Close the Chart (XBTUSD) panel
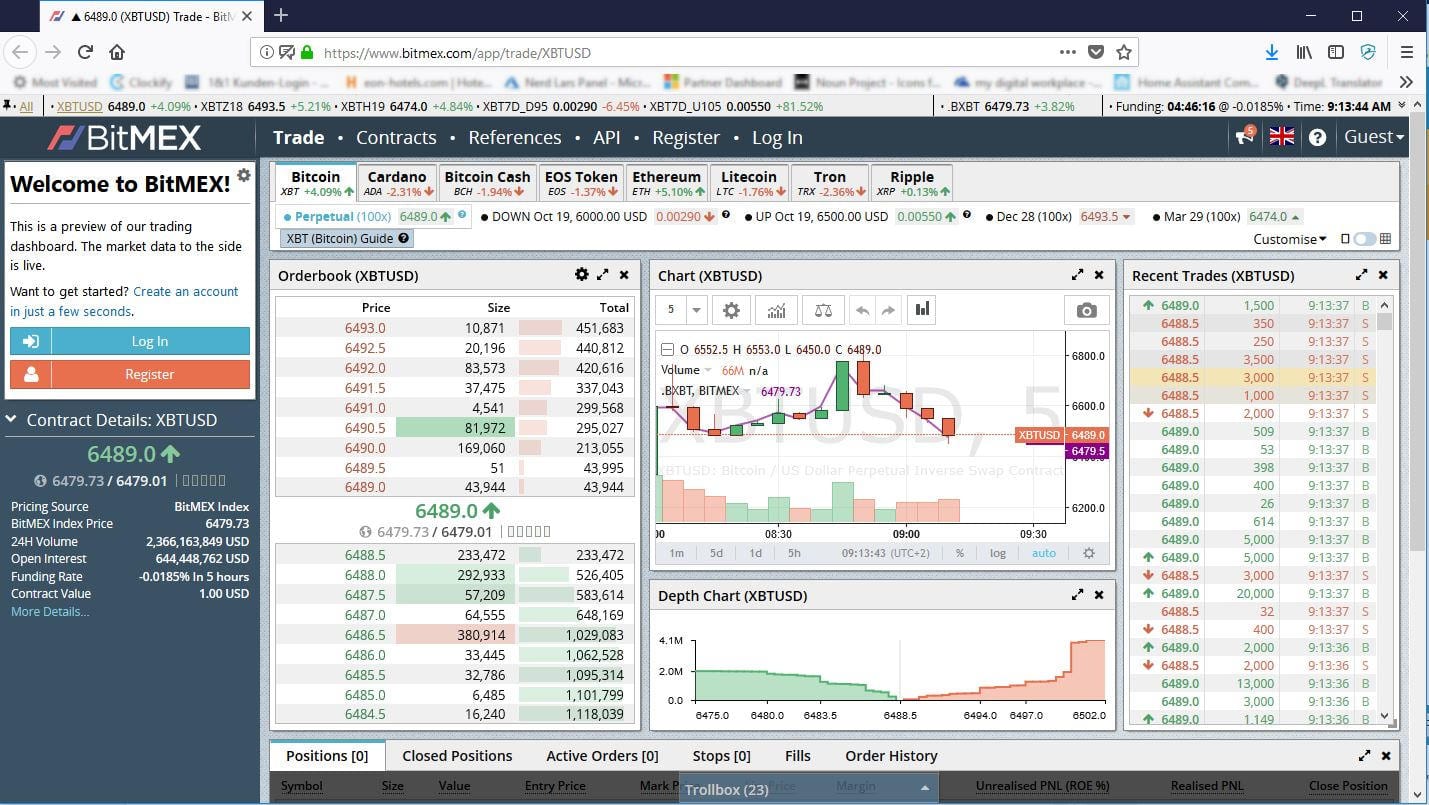Screen dimensions: 1429x805 [x=1099, y=275]
